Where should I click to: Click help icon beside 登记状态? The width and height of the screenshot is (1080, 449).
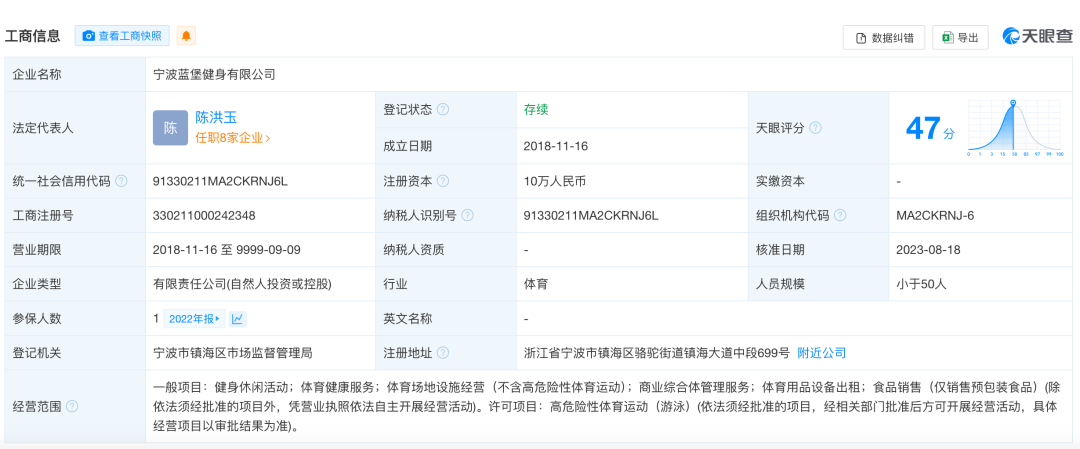pyautogui.click(x=443, y=109)
